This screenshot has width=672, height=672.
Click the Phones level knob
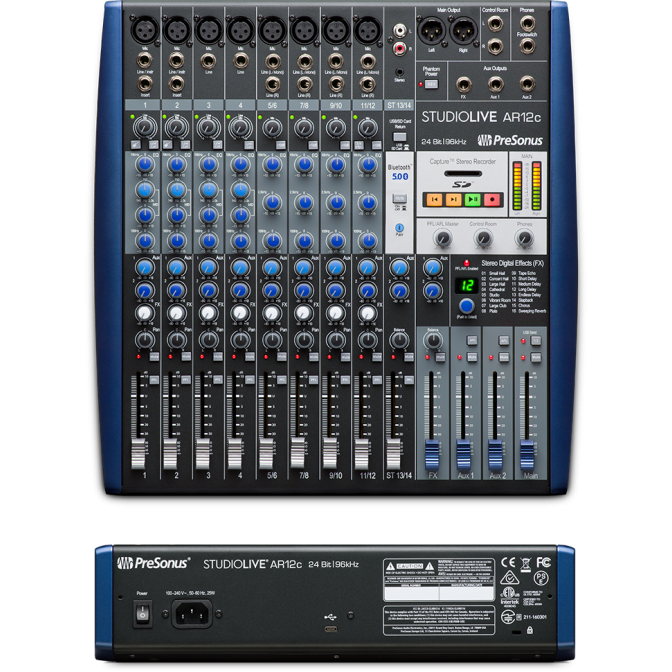[x=524, y=238]
